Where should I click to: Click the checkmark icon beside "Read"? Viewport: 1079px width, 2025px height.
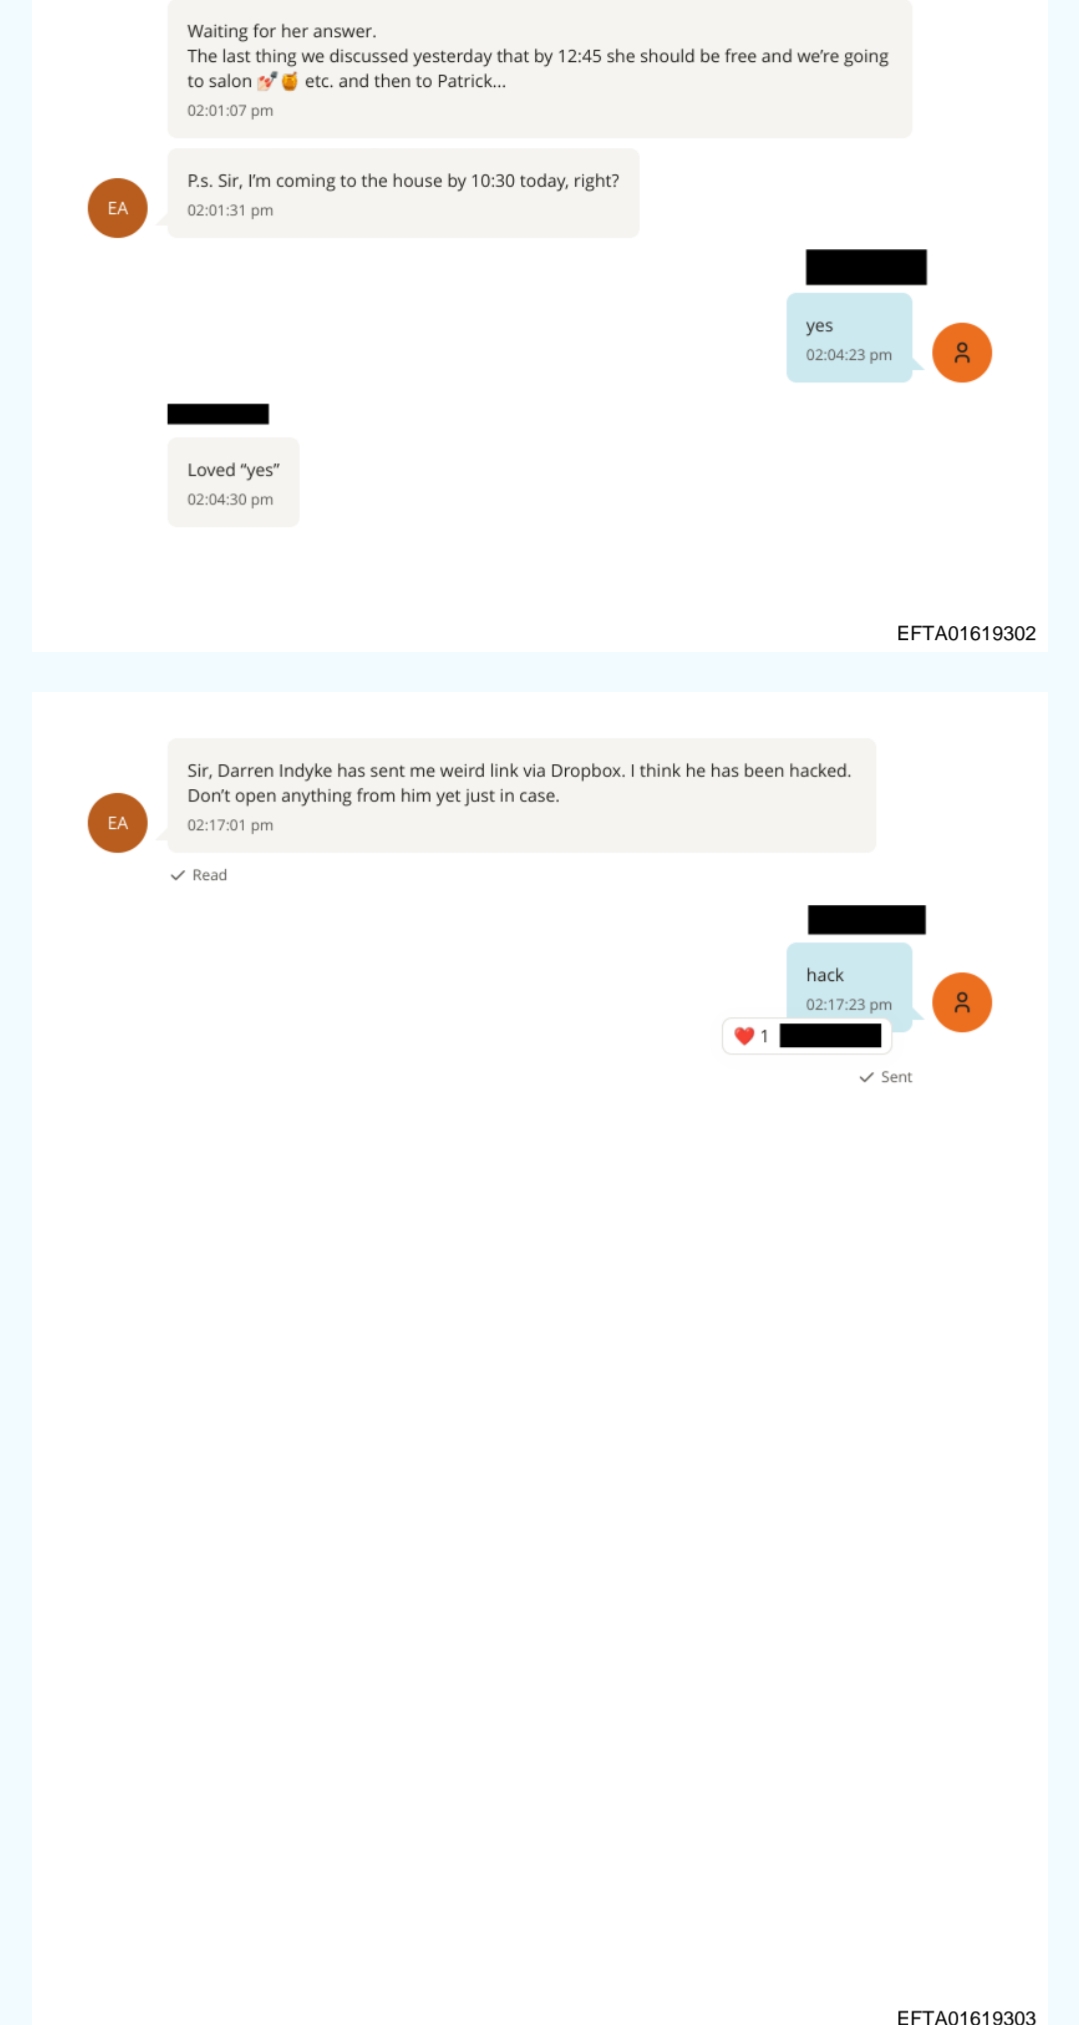pyautogui.click(x=178, y=875)
